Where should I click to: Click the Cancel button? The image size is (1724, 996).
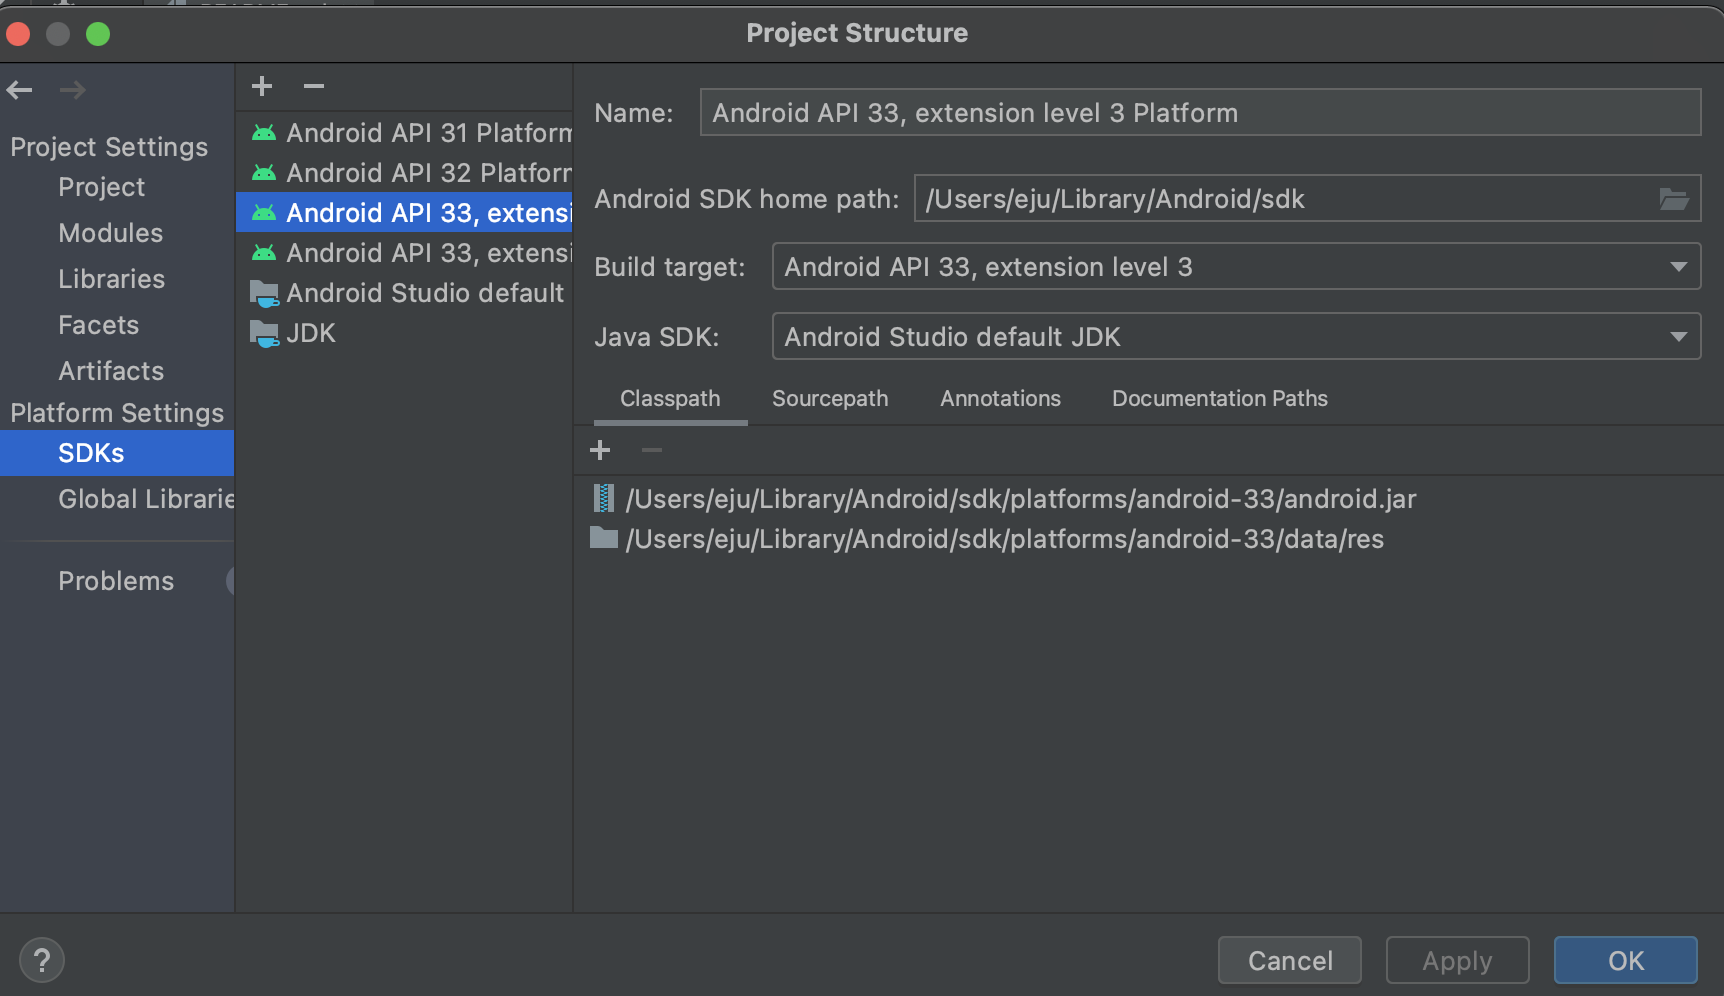[1290, 961]
